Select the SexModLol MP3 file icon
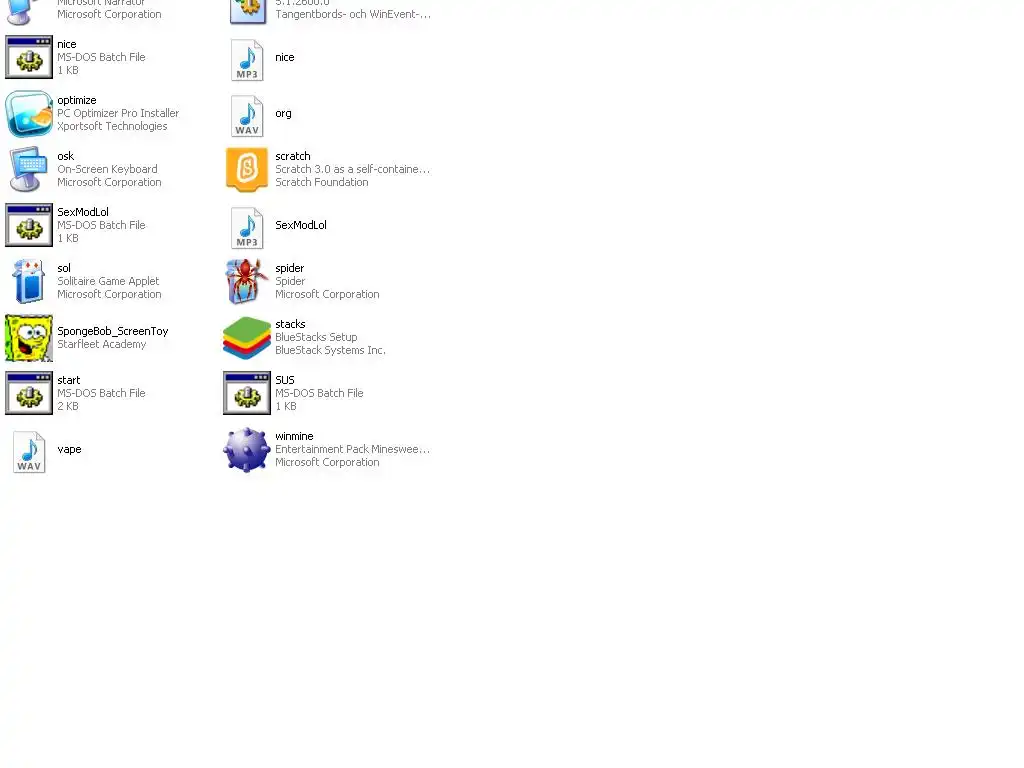1024x768 pixels. (x=247, y=228)
